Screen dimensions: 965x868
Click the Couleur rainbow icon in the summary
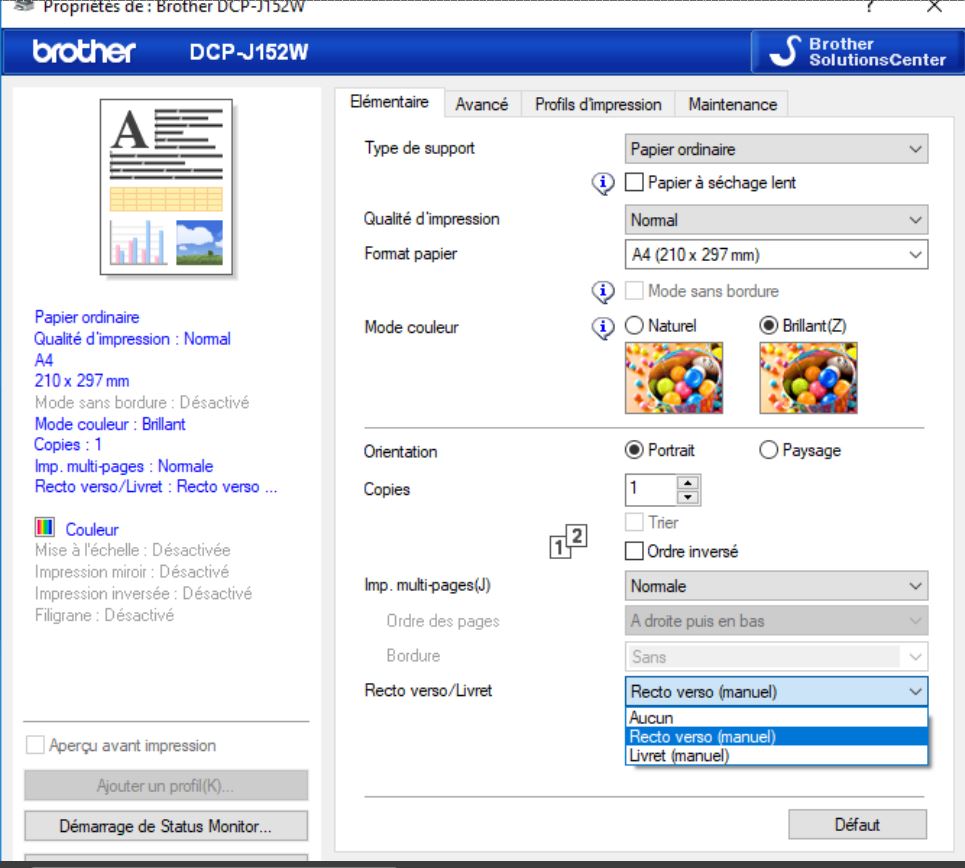45,528
